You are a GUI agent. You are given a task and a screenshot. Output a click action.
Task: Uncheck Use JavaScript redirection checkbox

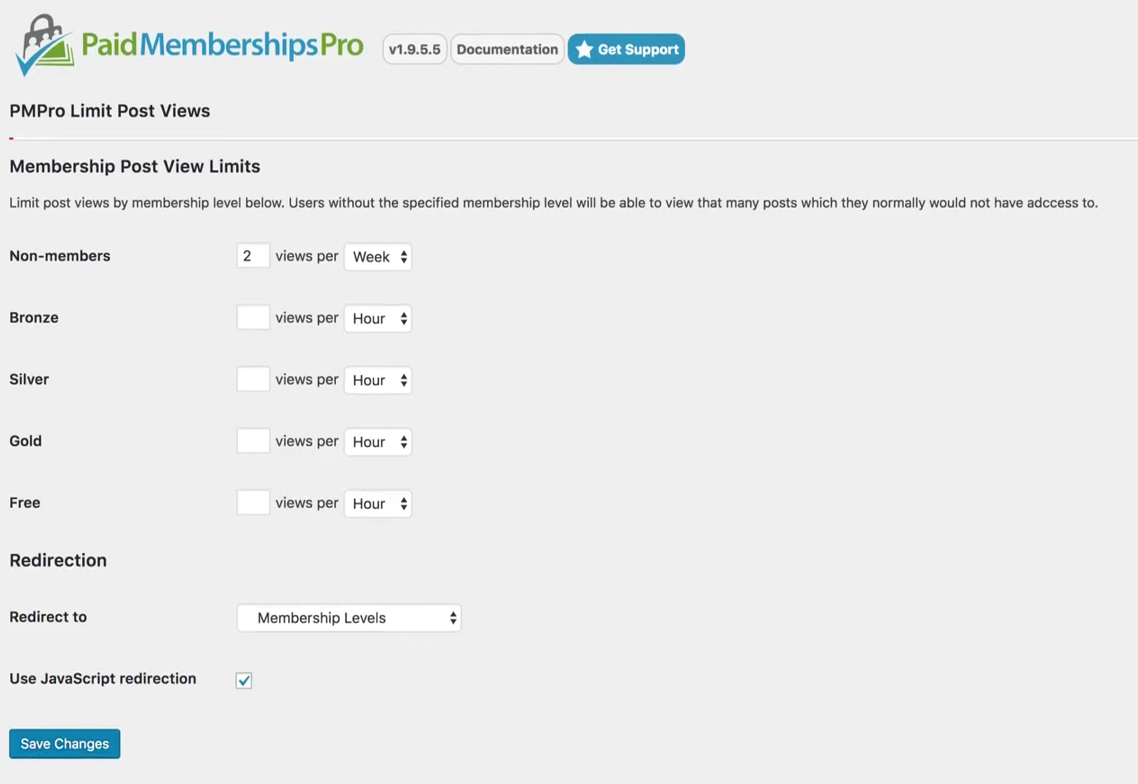244,680
